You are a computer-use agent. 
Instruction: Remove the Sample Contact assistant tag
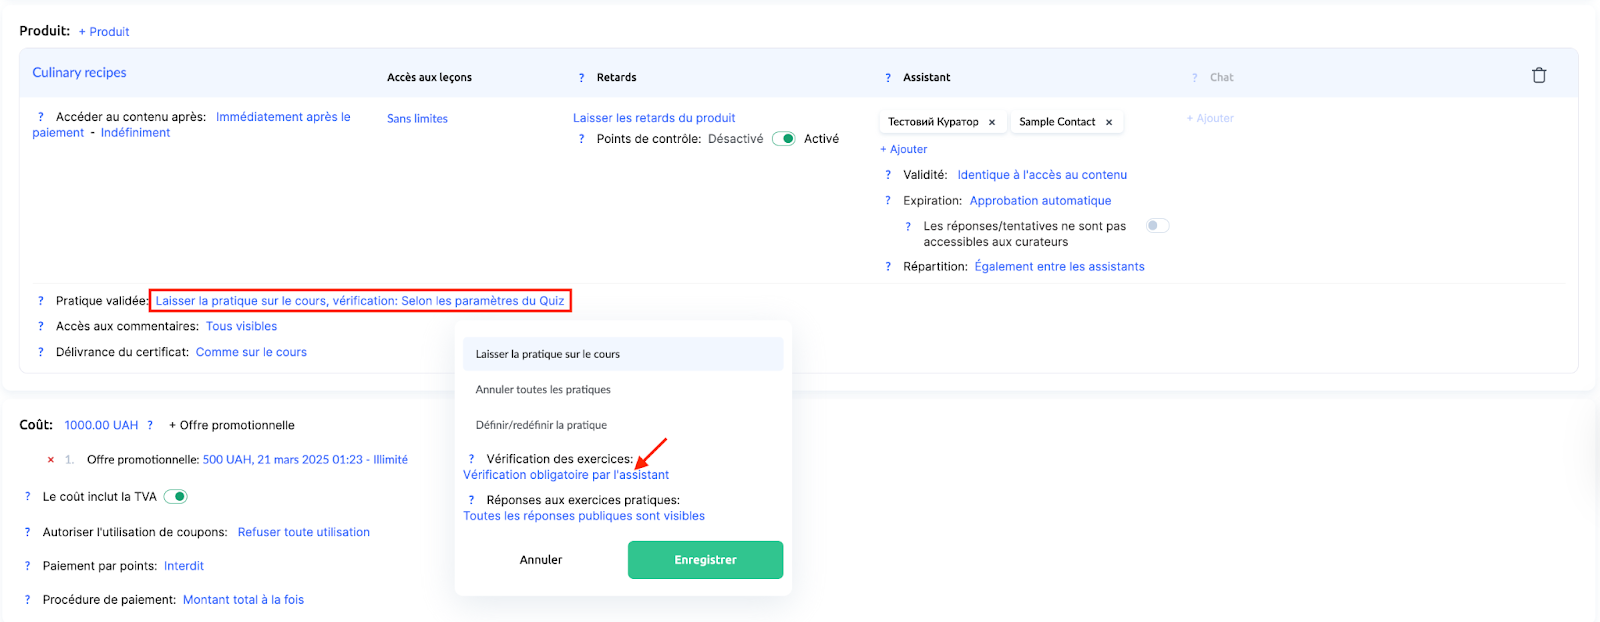1109,122
